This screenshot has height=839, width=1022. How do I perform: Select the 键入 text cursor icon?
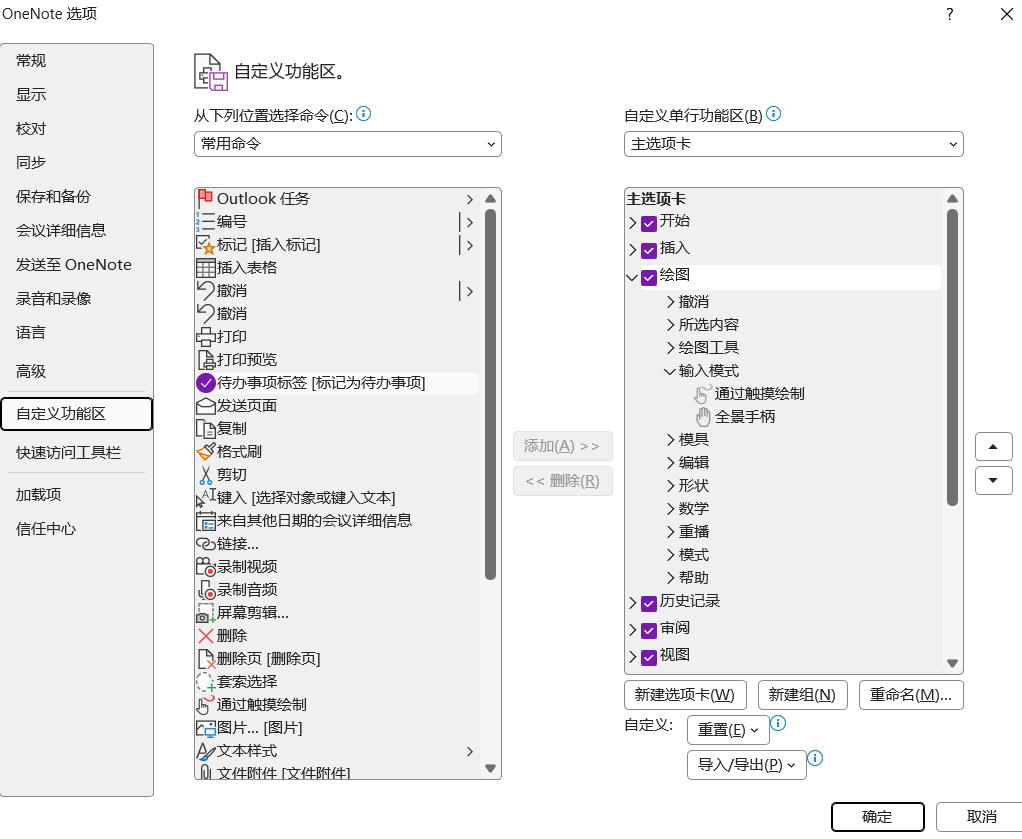coord(205,497)
